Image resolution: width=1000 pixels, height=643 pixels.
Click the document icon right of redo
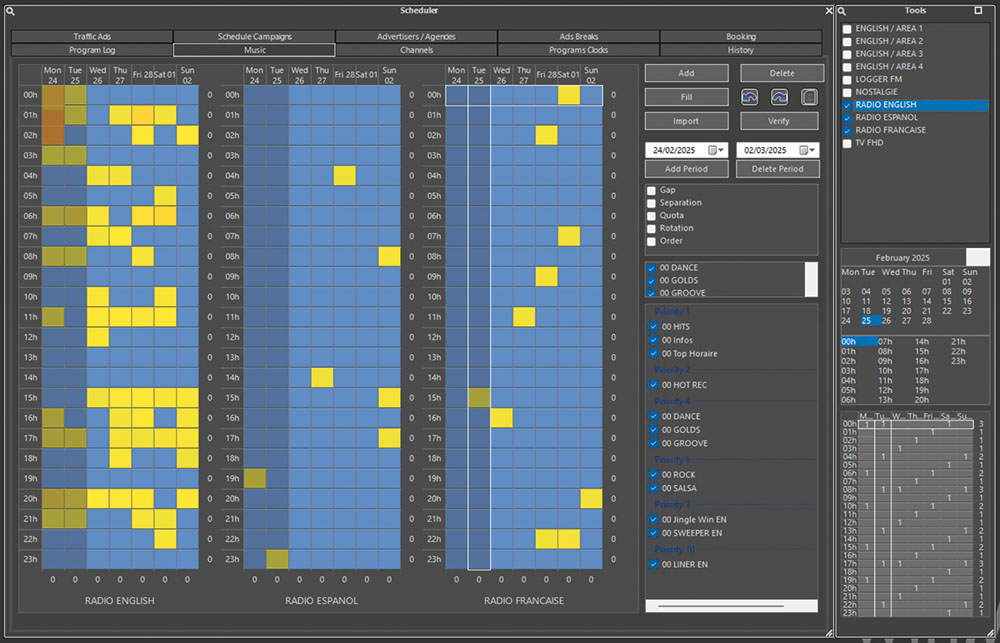tap(810, 97)
